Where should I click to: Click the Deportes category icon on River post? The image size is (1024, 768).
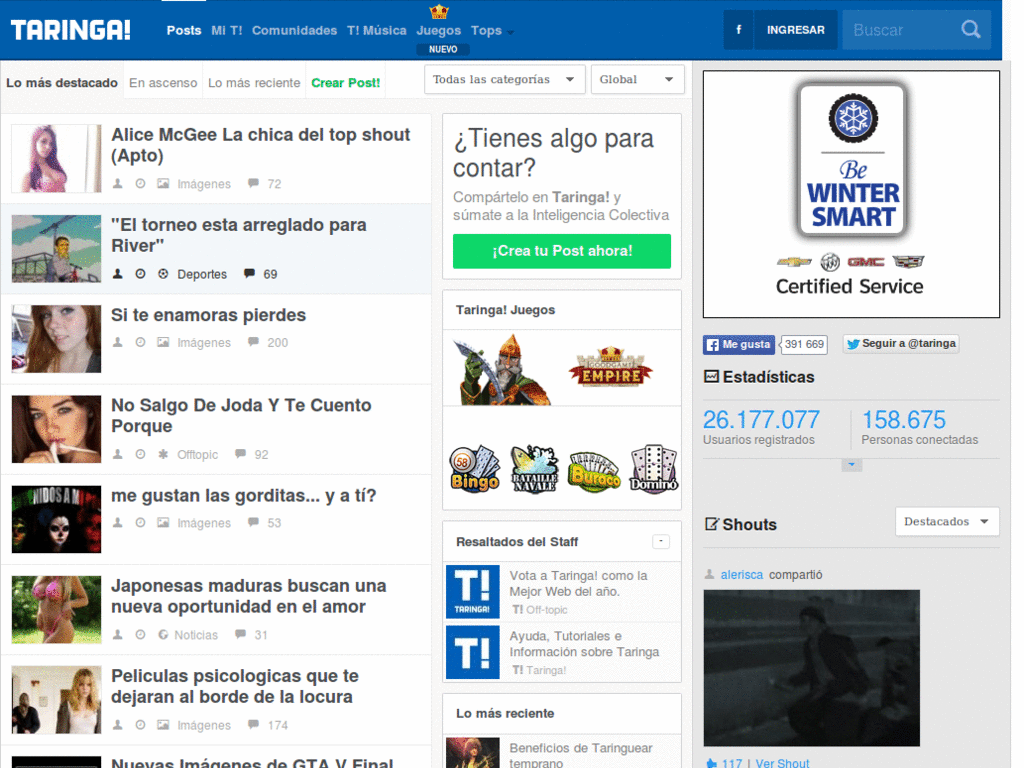[163, 274]
